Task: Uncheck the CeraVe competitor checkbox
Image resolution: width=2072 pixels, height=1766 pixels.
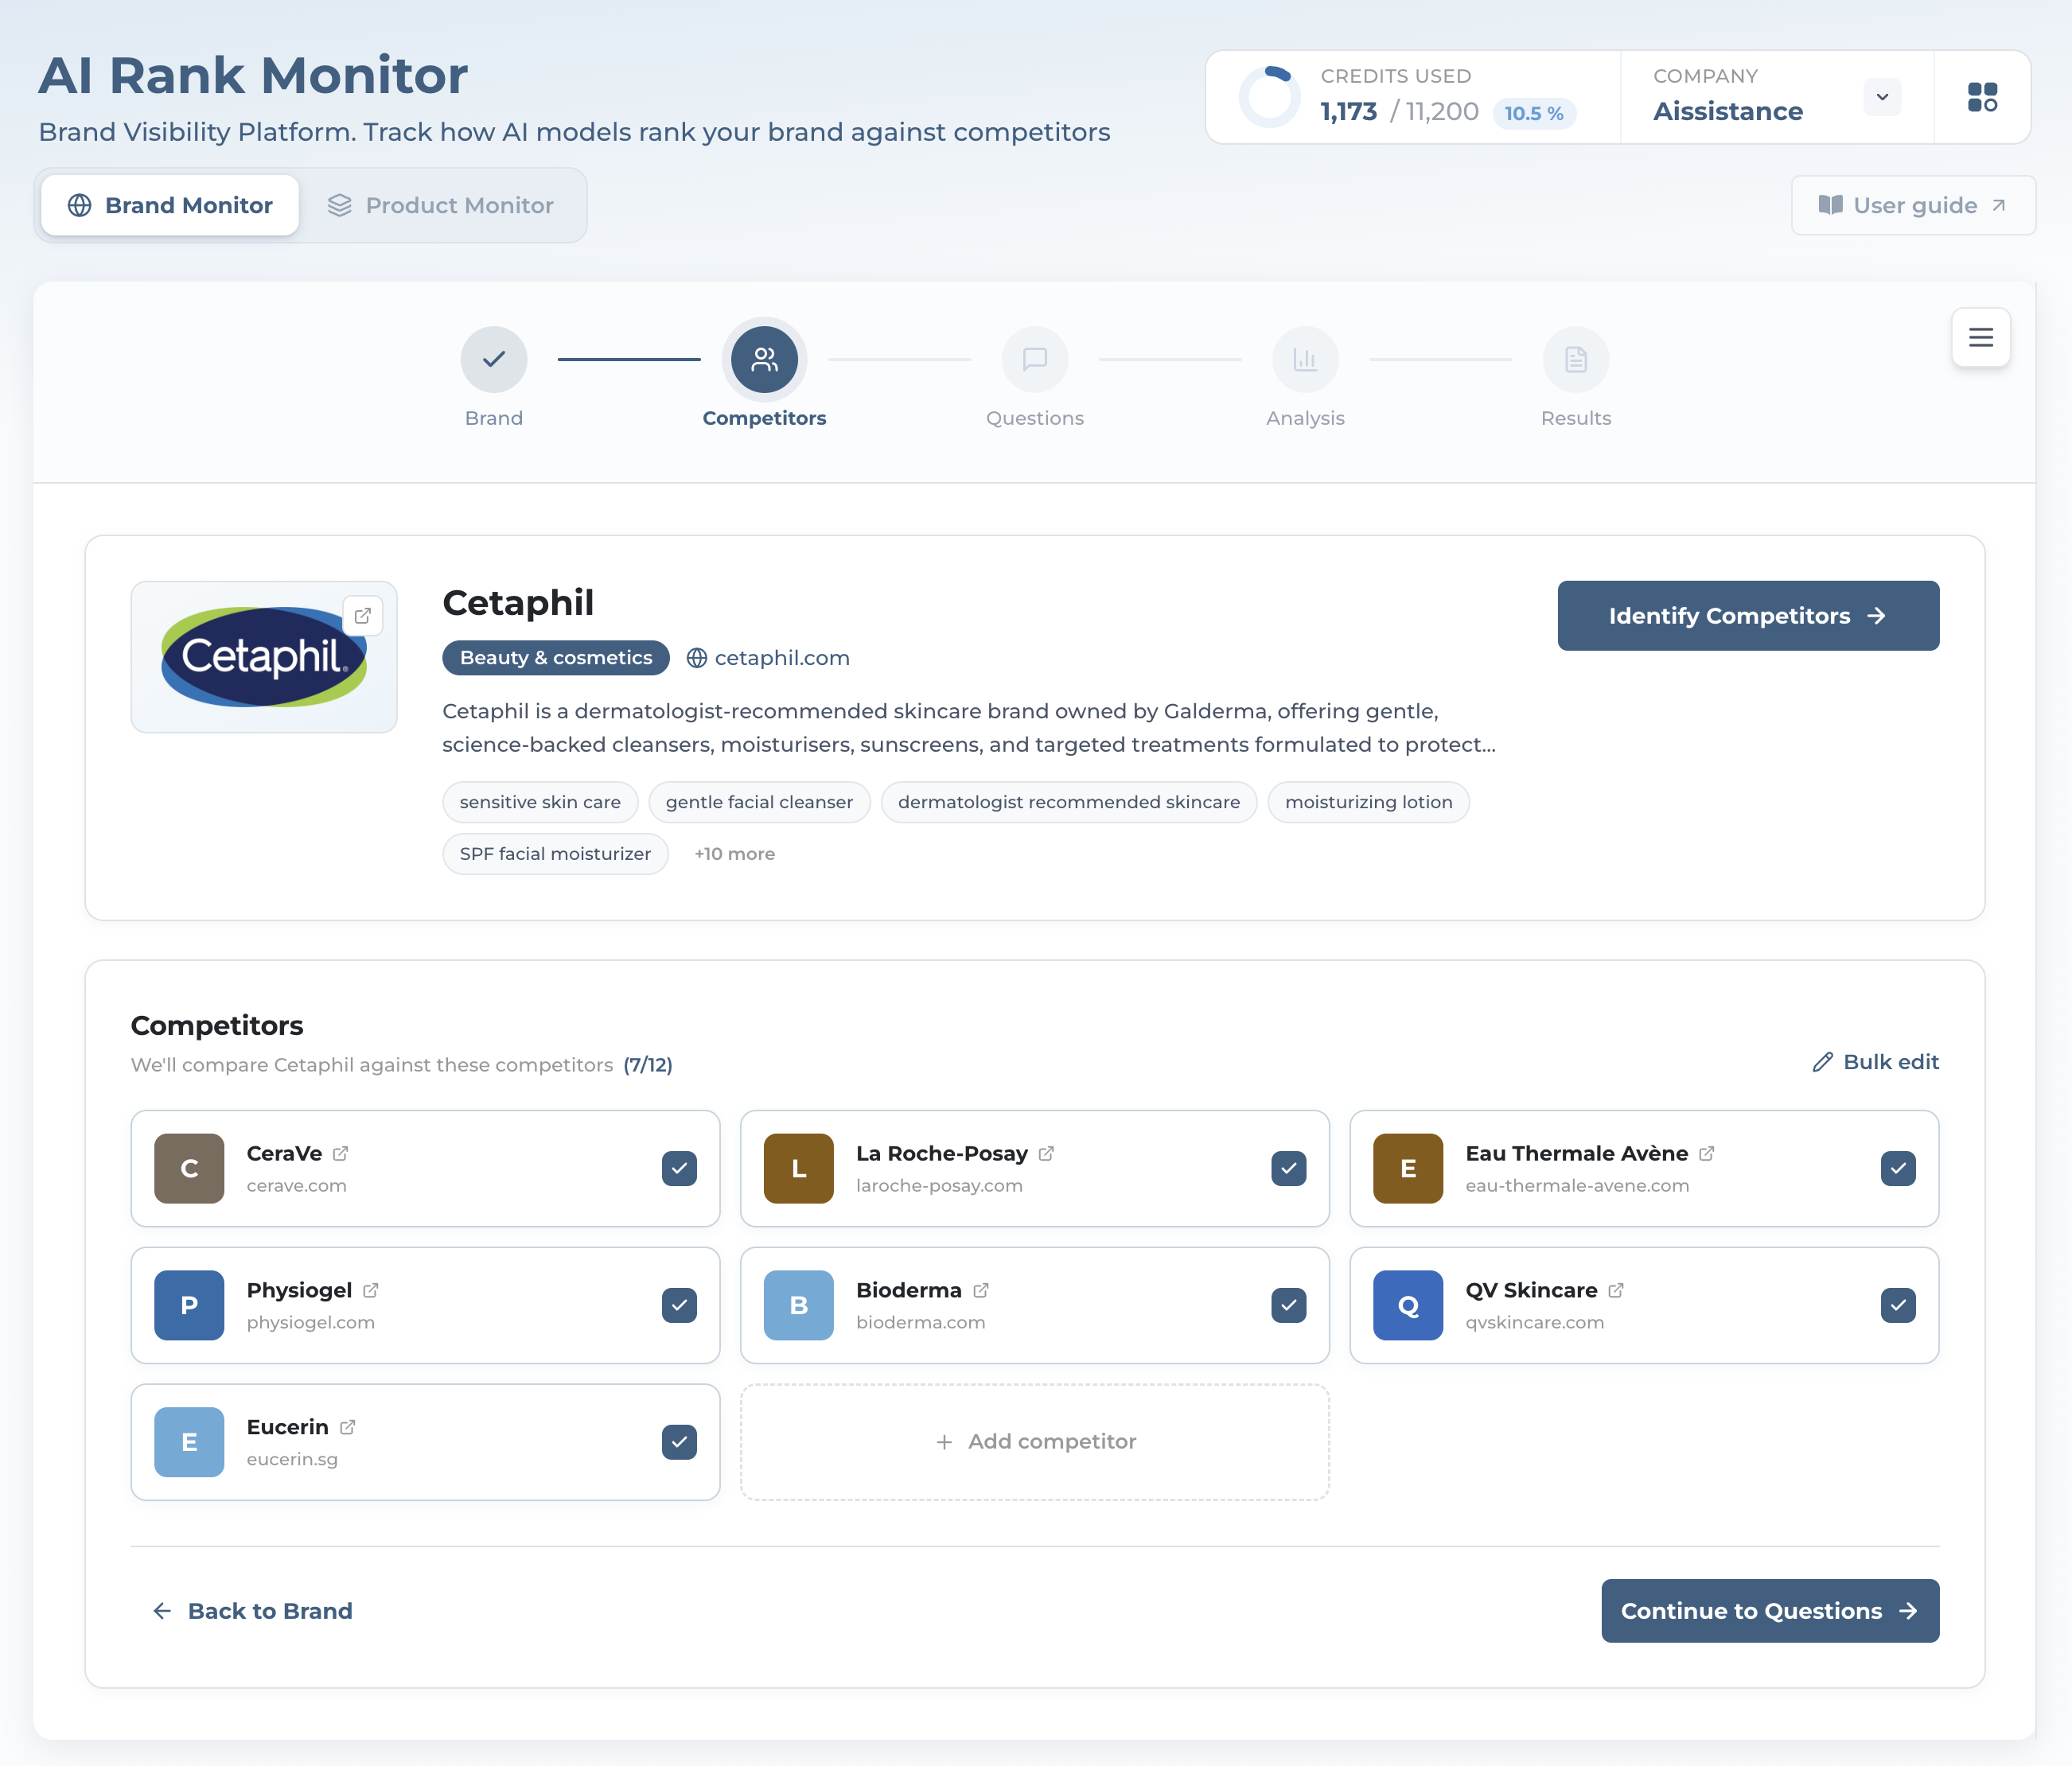Action: click(679, 1168)
